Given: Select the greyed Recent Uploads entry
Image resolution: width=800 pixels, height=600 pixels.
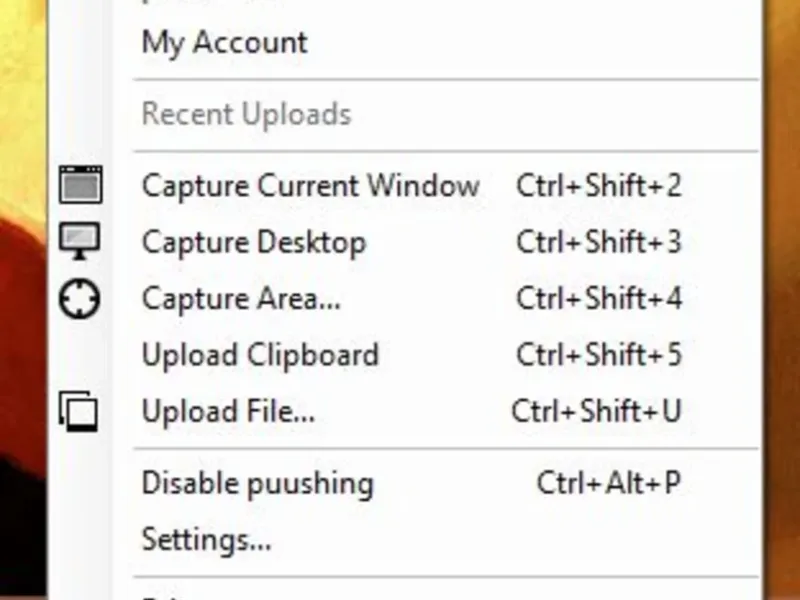Looking at the screenshot, I should pyautogui.click(x=246, y=114).
